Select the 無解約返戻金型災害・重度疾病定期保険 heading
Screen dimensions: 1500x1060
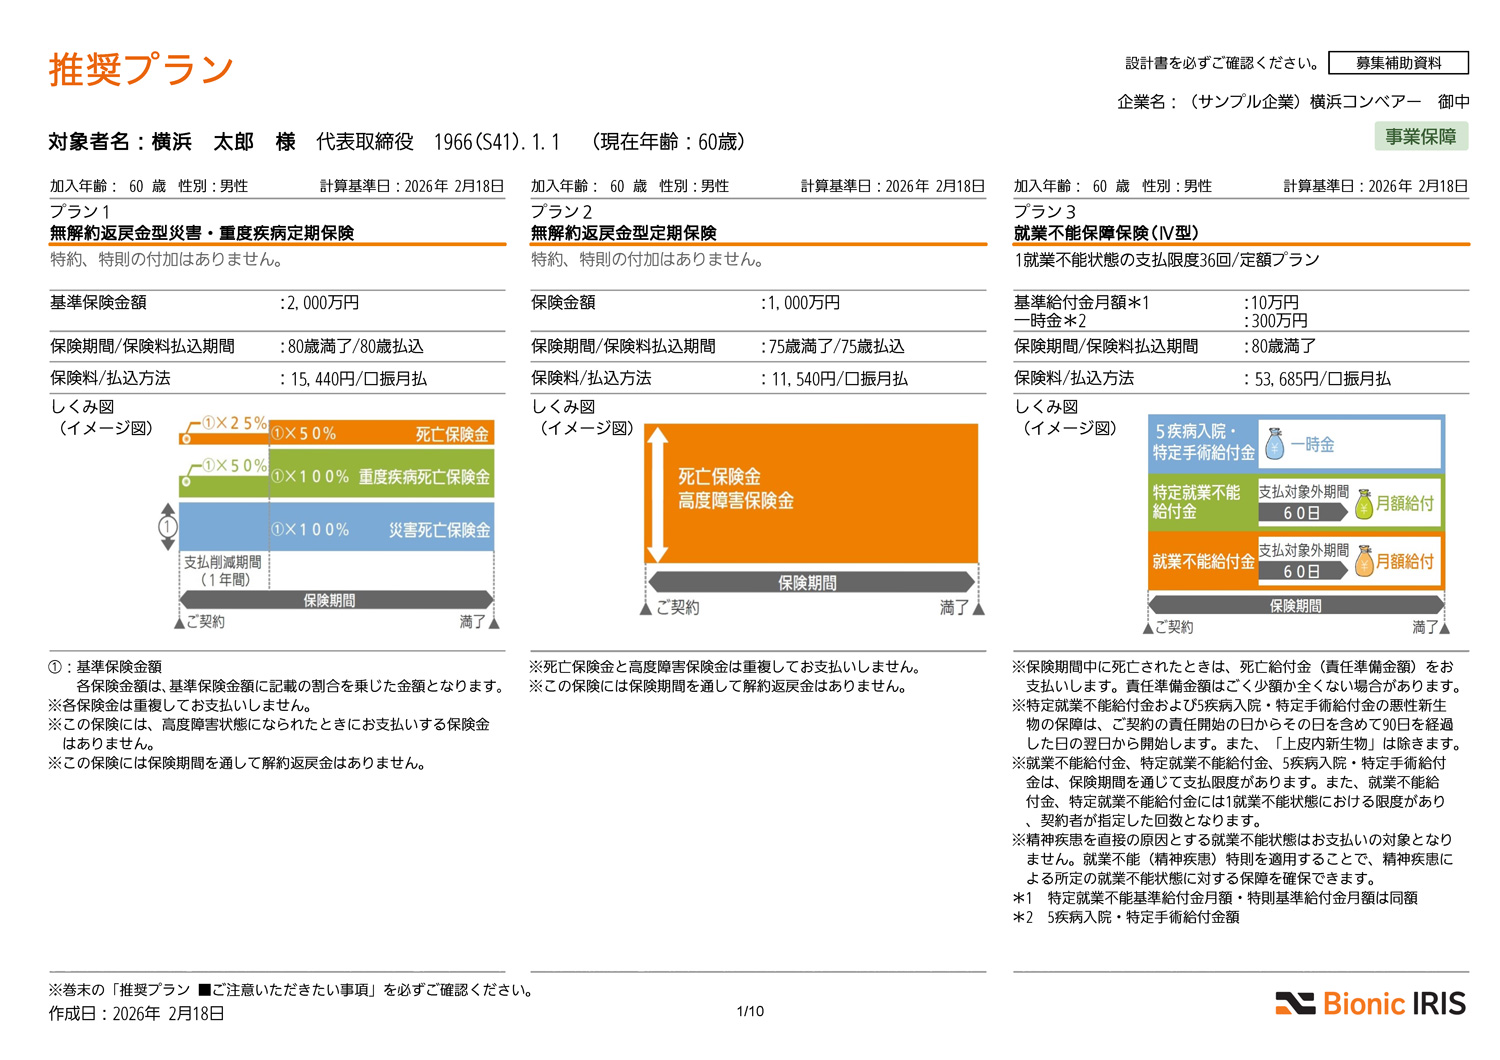(202, 233)
